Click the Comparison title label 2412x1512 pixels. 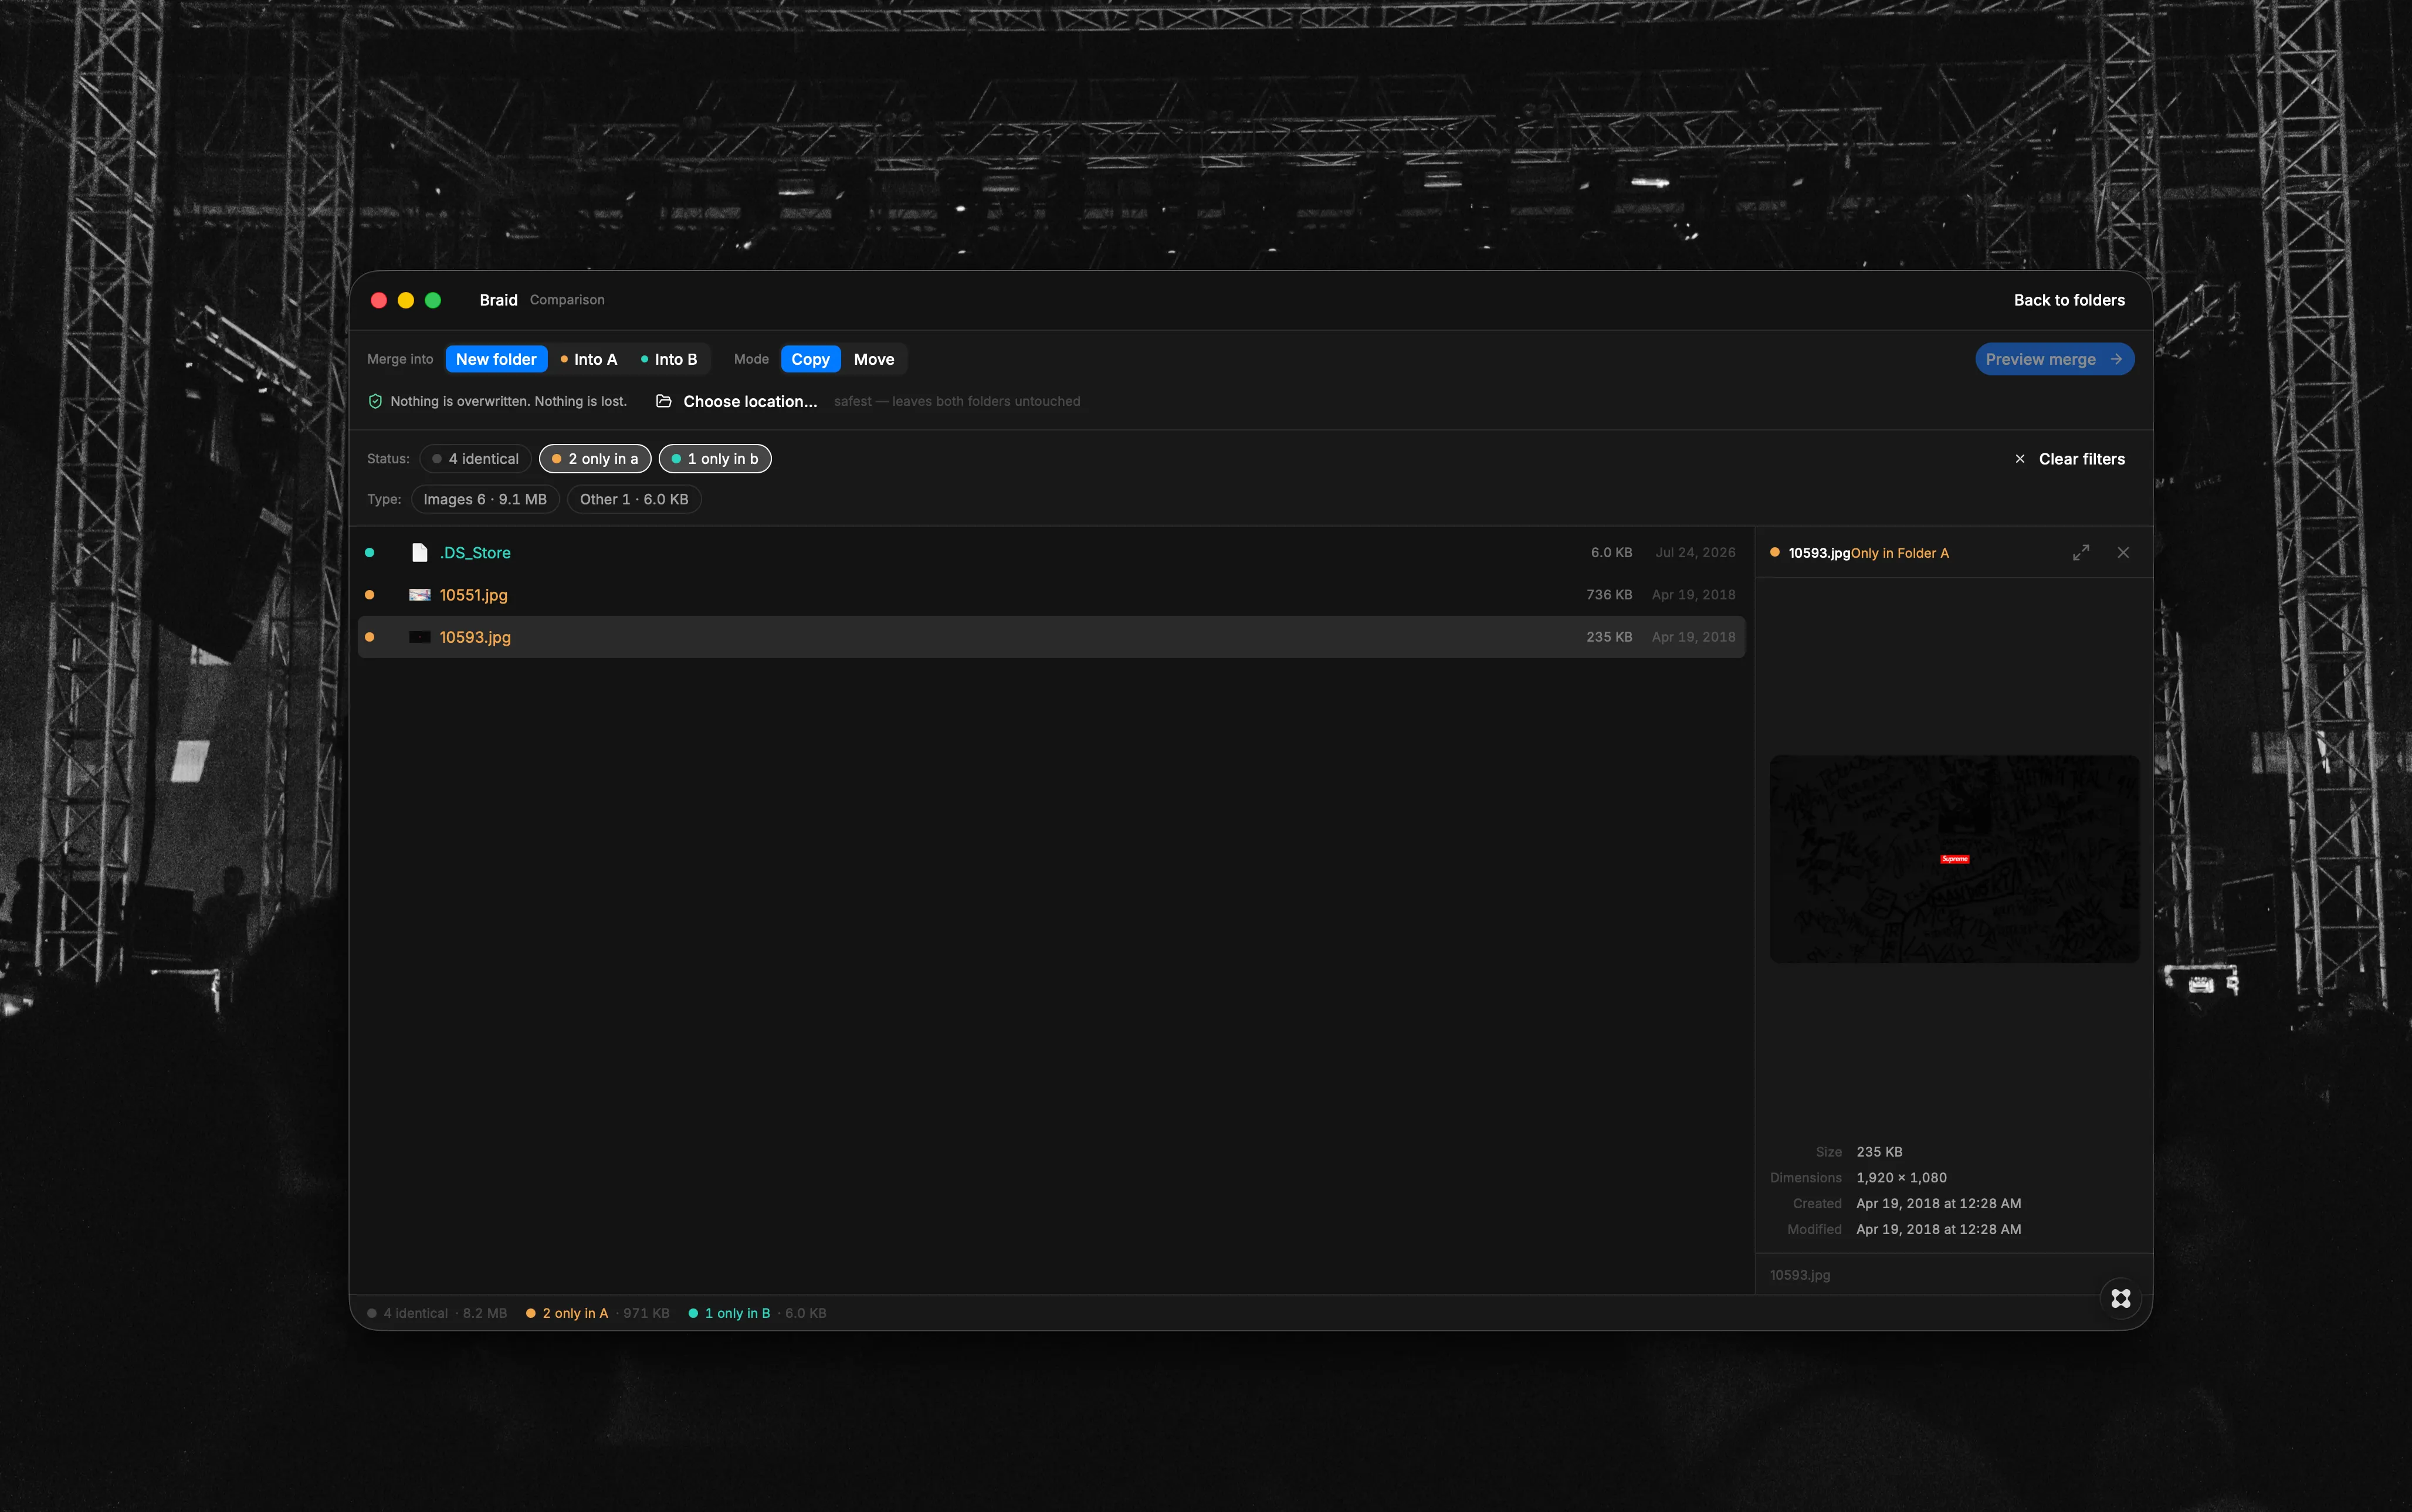coord(567,300)
